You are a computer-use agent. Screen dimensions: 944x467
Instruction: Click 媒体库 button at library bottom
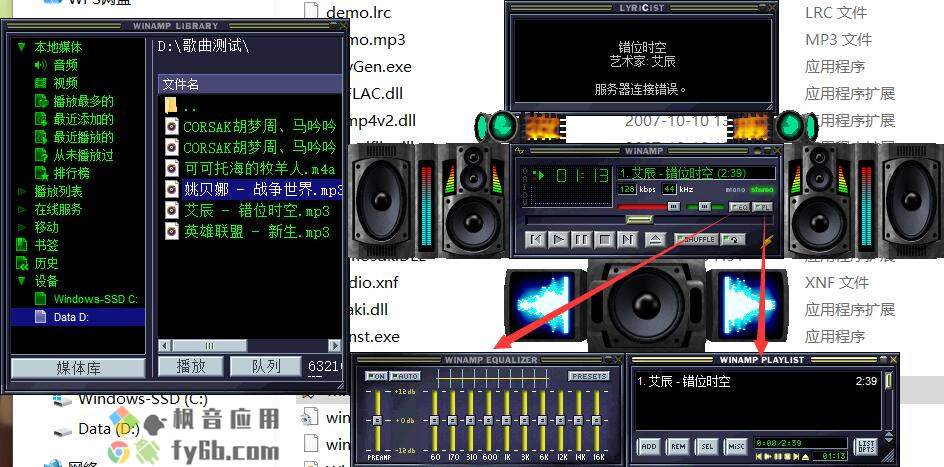click(78, 368)
